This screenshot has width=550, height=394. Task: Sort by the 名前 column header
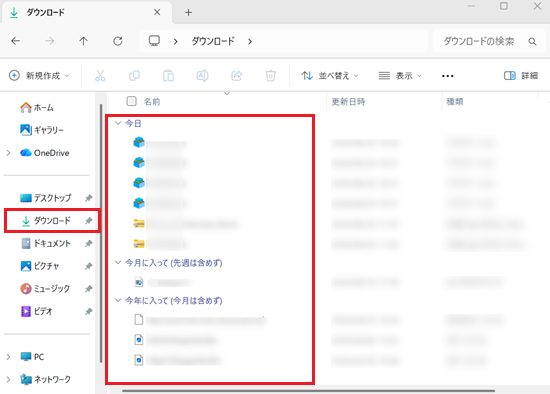(x=152, y=102)
